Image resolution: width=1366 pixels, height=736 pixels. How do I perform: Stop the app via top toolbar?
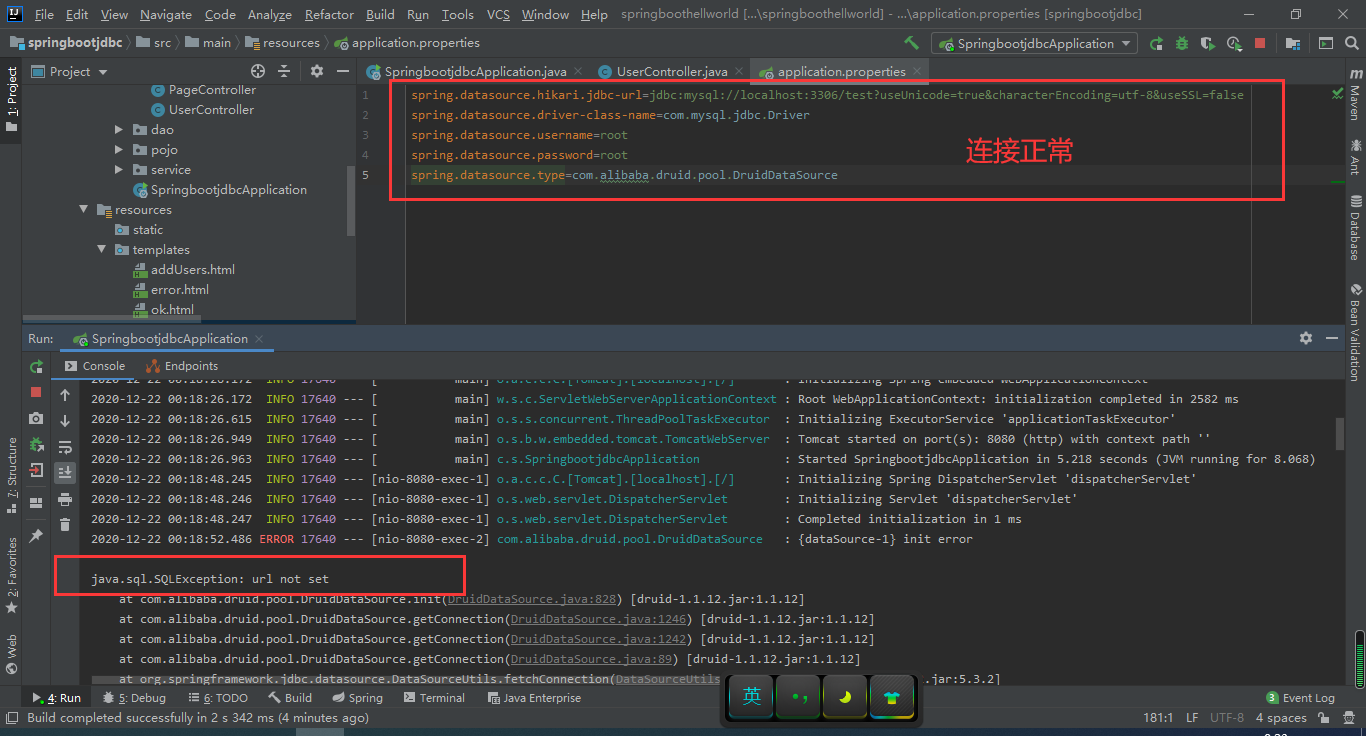click(1260, 43)
